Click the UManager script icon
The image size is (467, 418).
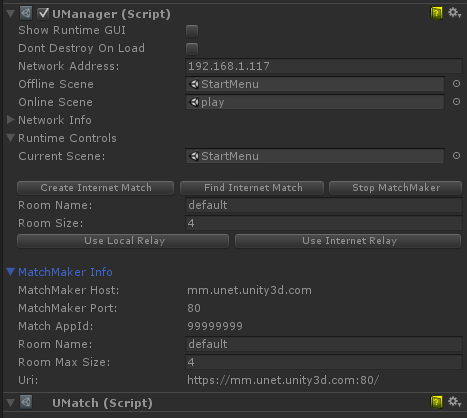point(26,14)
